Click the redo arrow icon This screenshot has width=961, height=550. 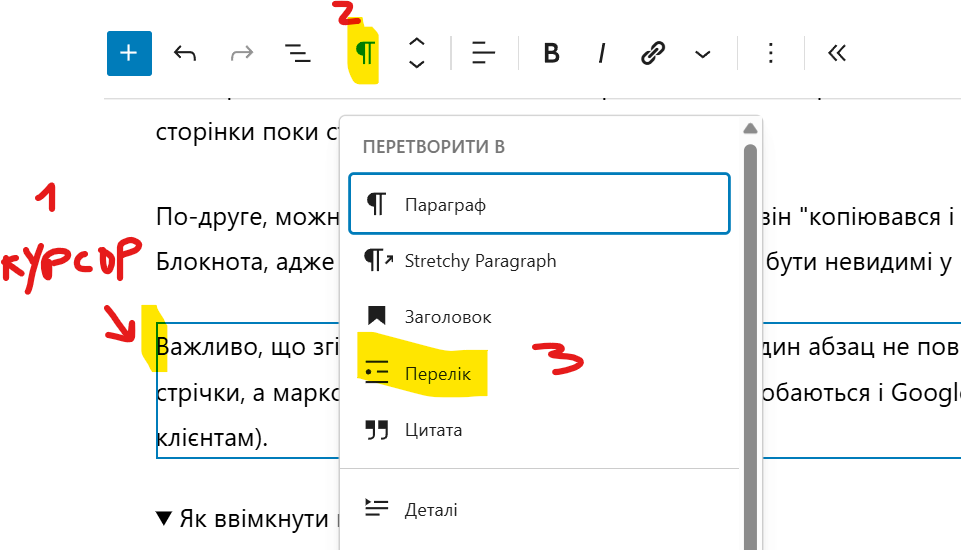(x=241, y=53)
